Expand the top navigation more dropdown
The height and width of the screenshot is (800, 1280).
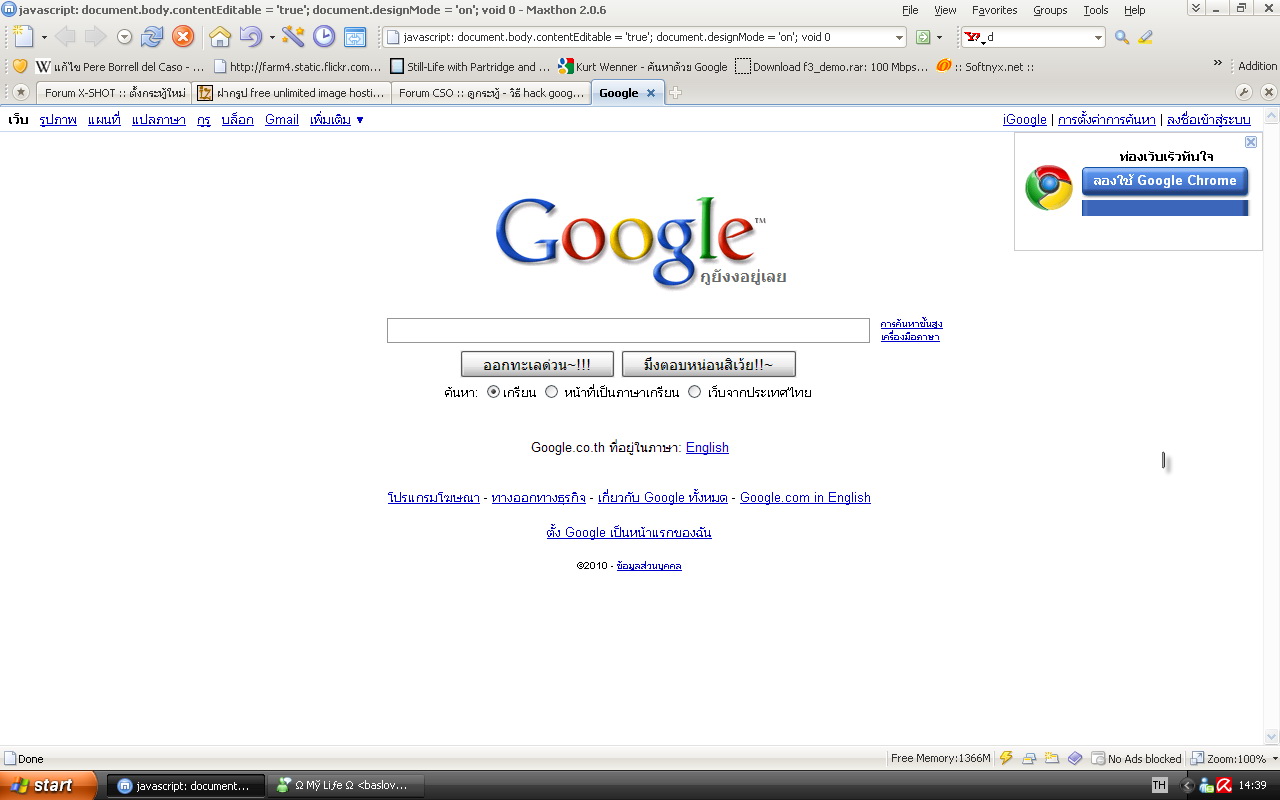[337, 120]
